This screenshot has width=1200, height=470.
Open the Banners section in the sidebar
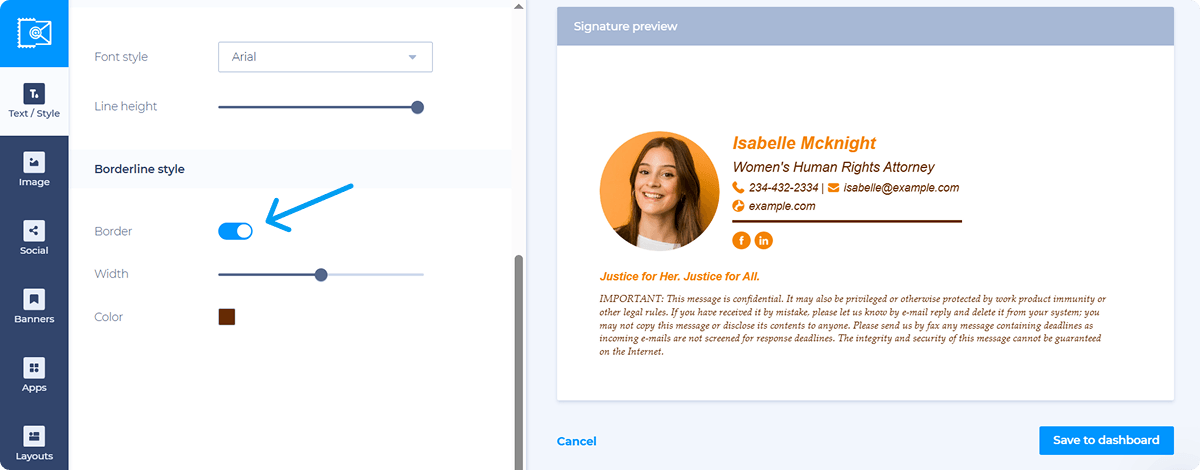click(34, 307)
